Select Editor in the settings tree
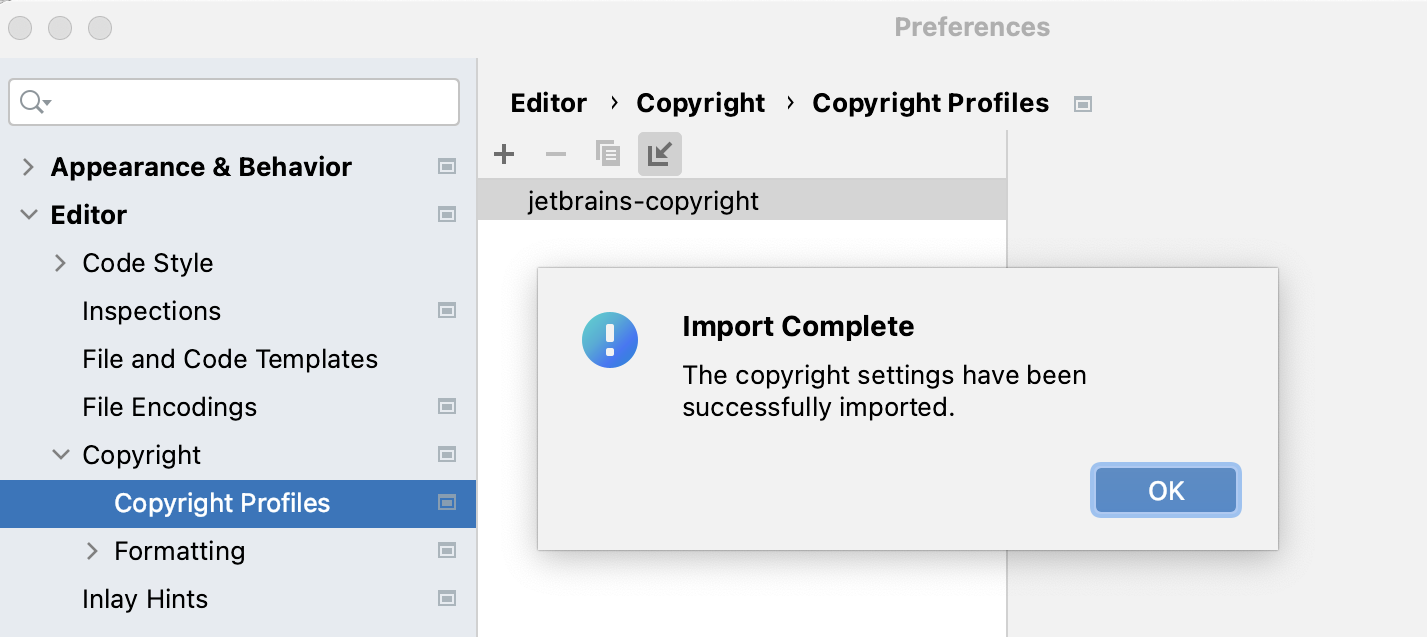The width and height of the screenshot is (1427, 637). (x=89, y=215)
